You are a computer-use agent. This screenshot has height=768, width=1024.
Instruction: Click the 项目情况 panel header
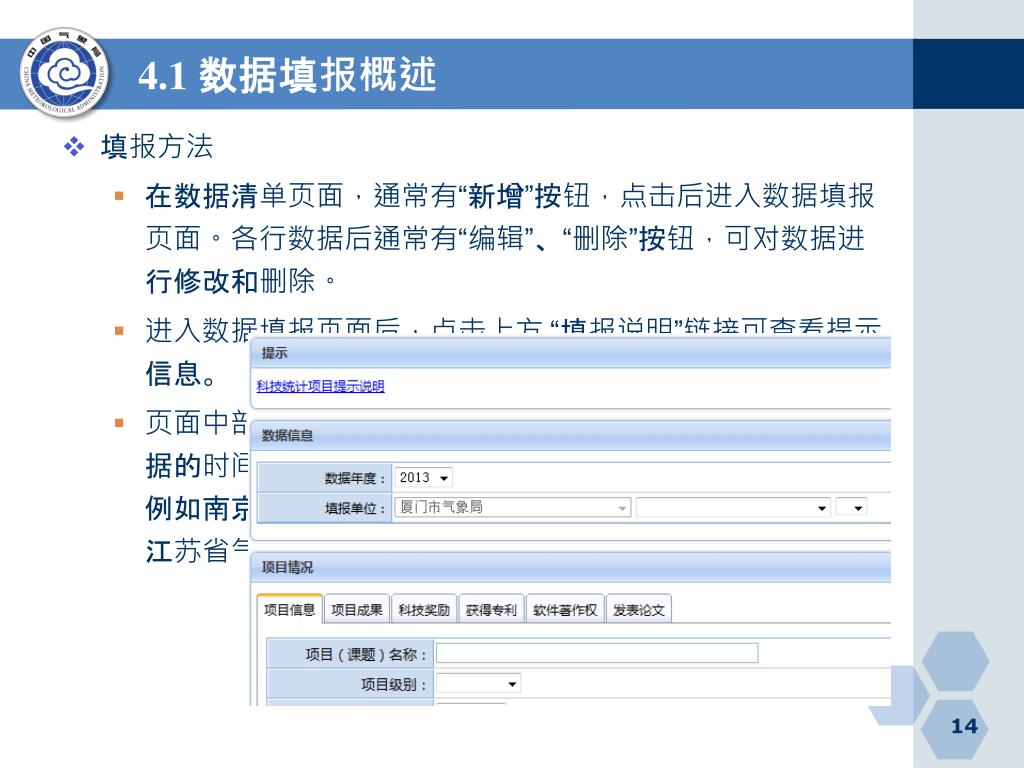click(571, 567)
